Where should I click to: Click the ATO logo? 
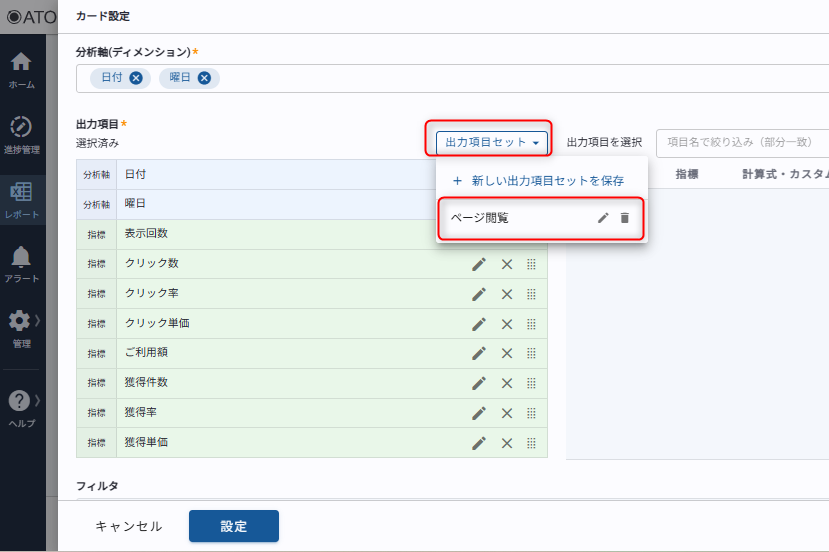(x=32, y=17)
